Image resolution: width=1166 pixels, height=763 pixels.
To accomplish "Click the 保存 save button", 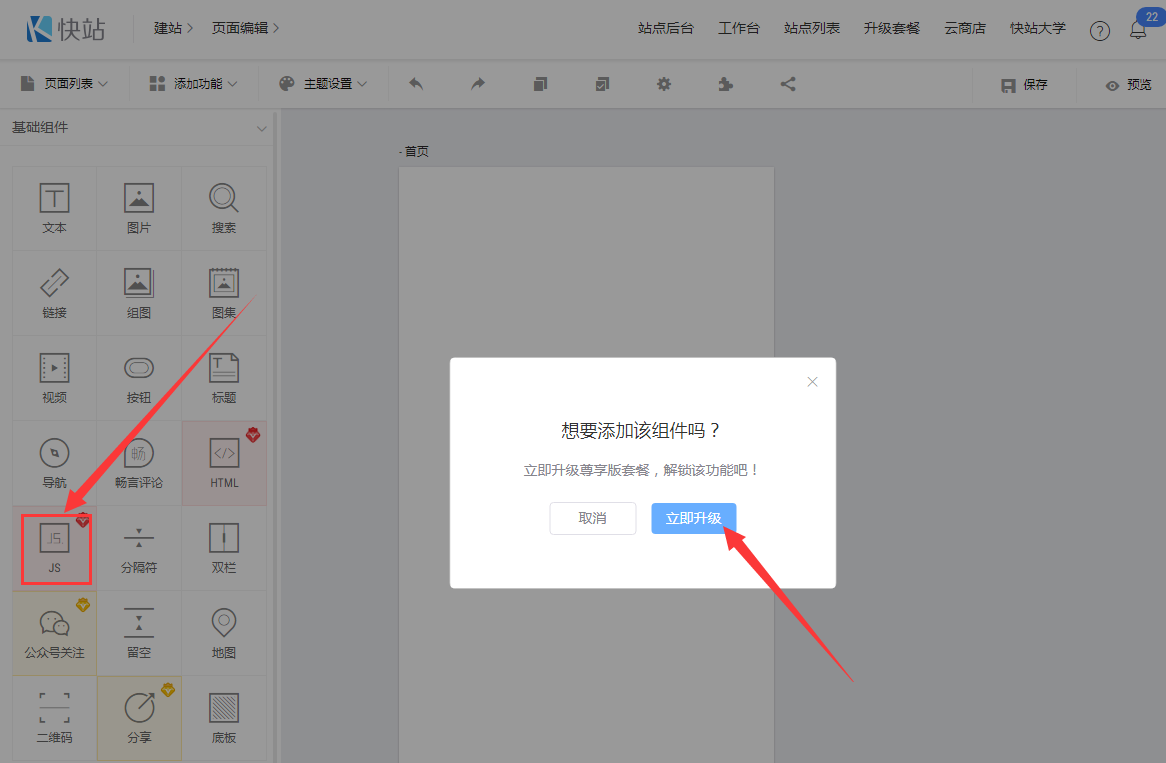I will (1025, 85).
